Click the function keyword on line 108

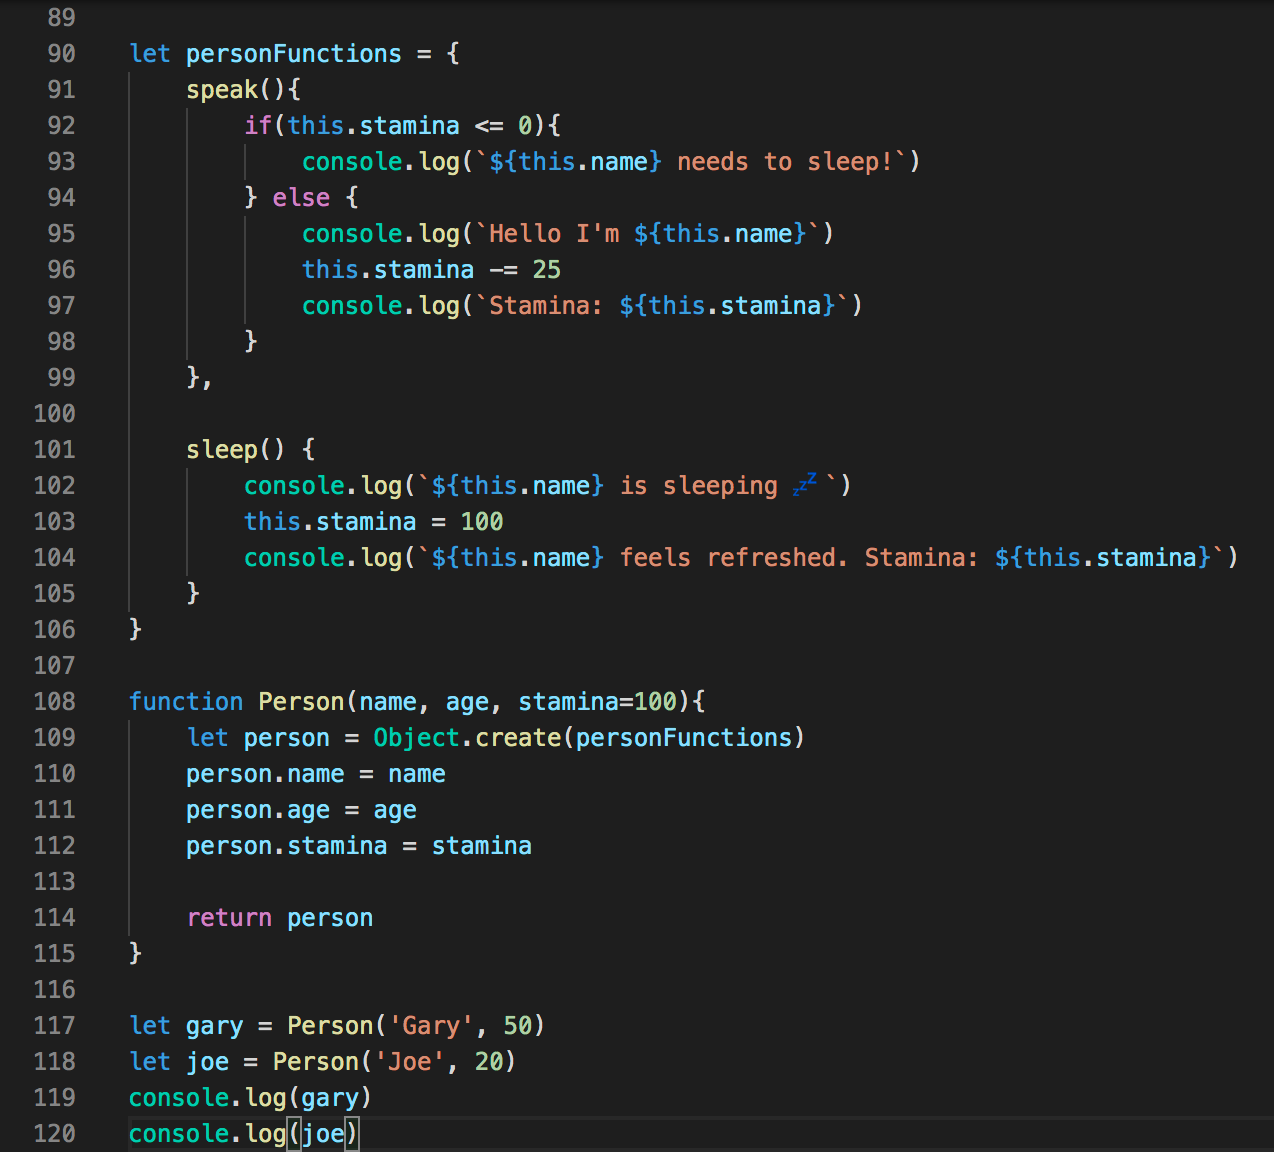(x=186, y=701)
